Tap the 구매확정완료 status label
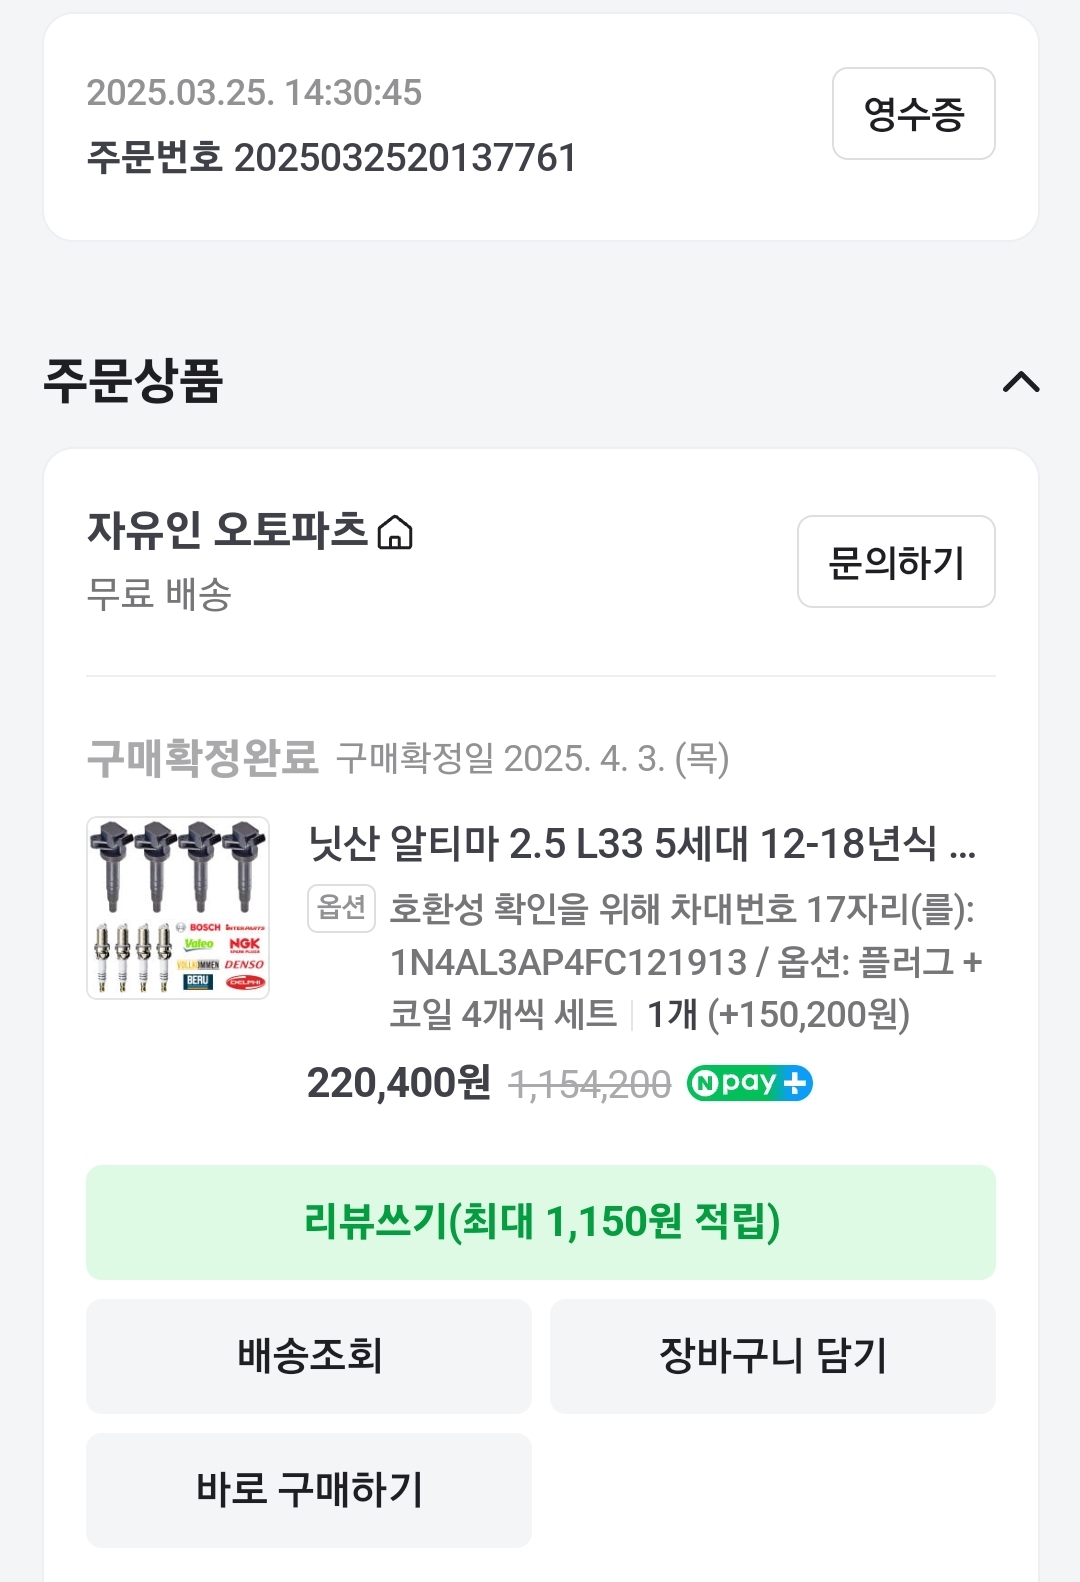Screen dimensions: 1080x1582 (203, 758)
